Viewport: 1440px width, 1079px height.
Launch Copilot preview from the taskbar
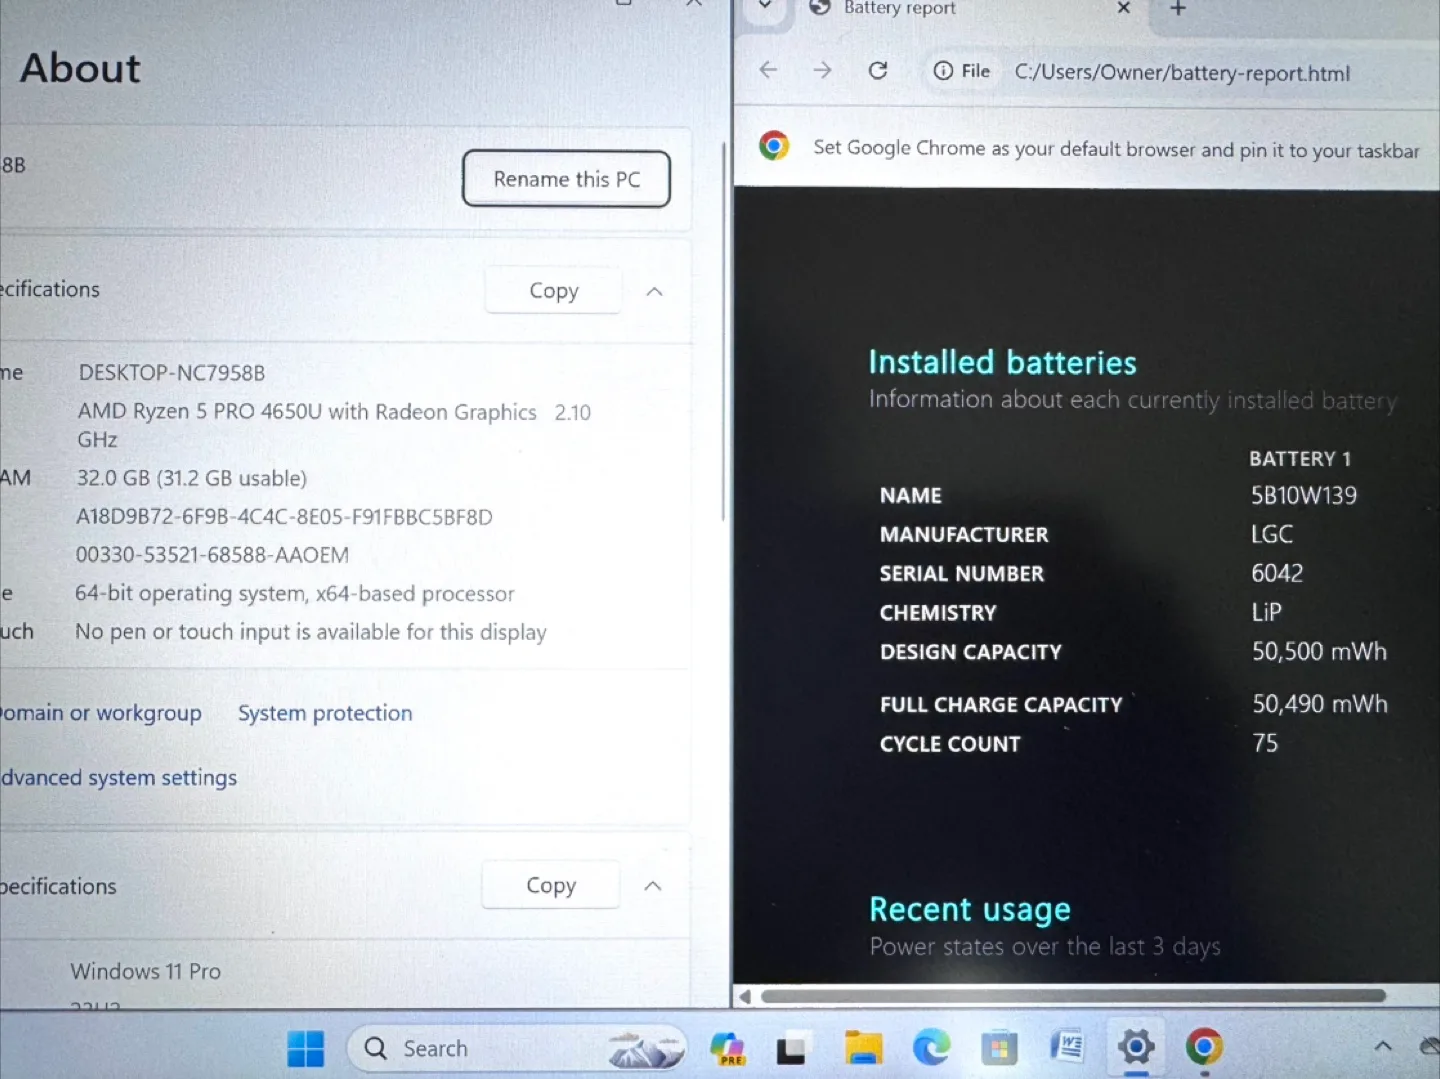click(x=728, y=1048)
